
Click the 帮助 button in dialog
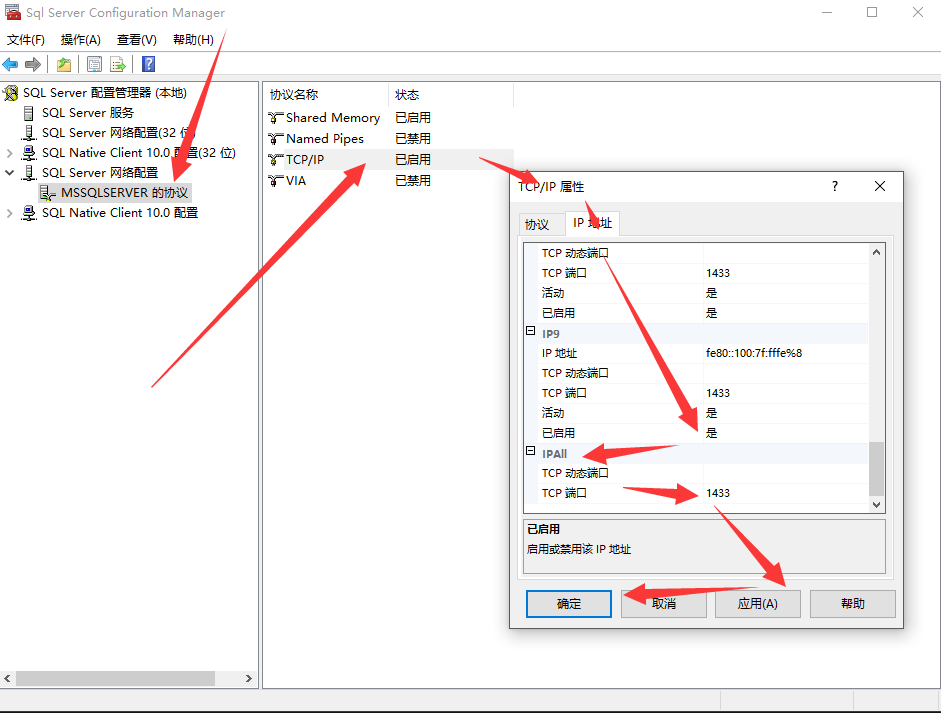point(853,604)
